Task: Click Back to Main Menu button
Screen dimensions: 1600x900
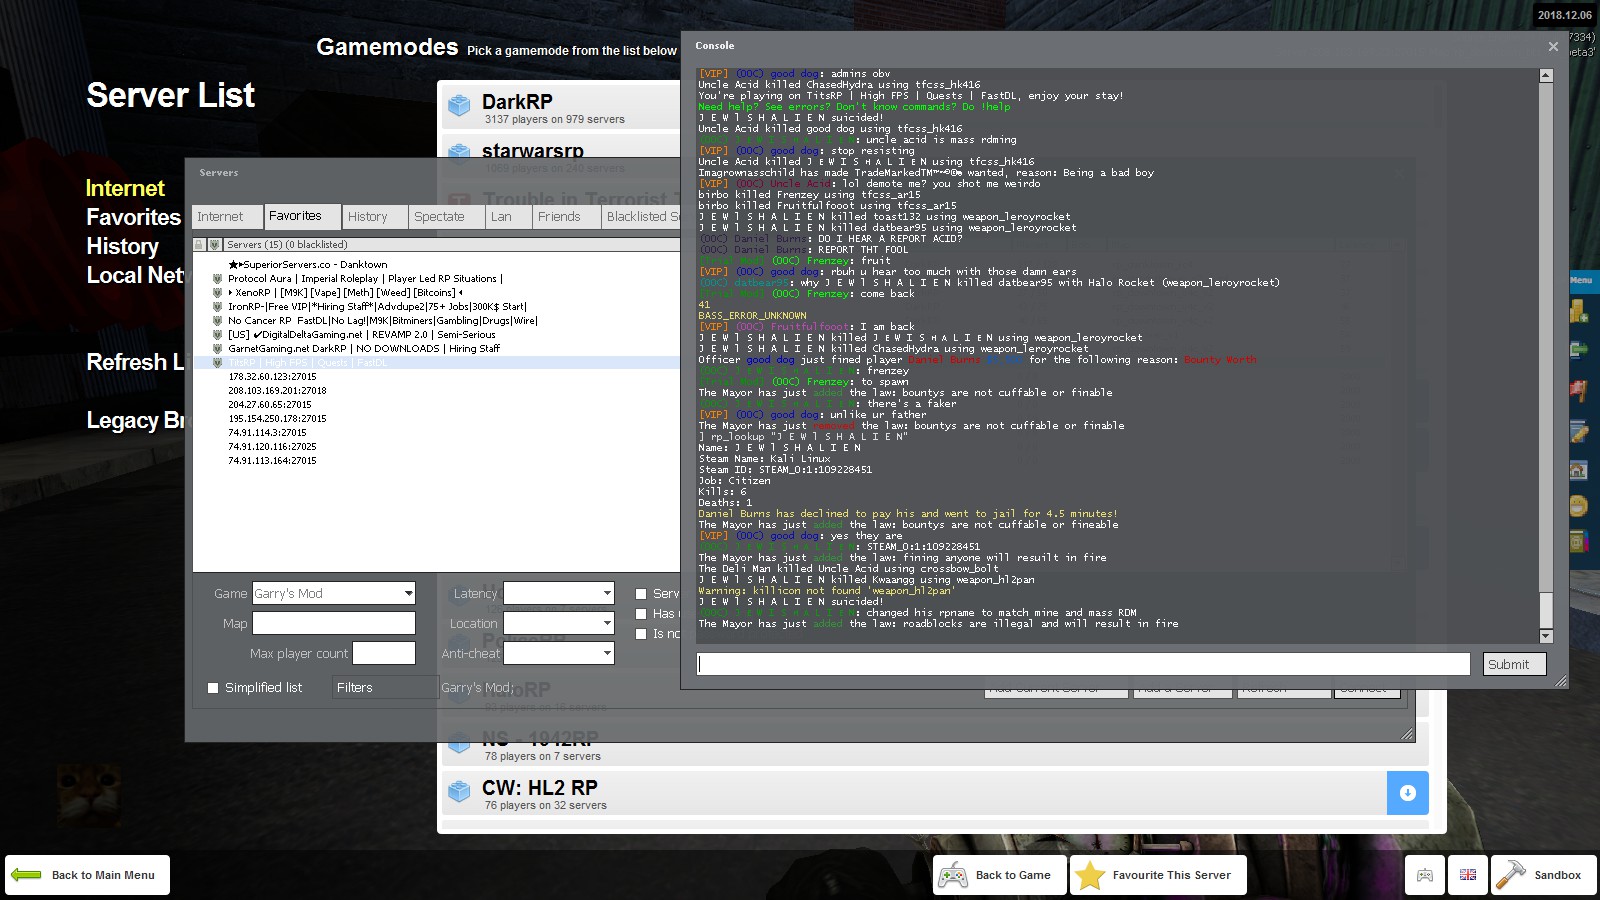Action: tap(87, 875)
